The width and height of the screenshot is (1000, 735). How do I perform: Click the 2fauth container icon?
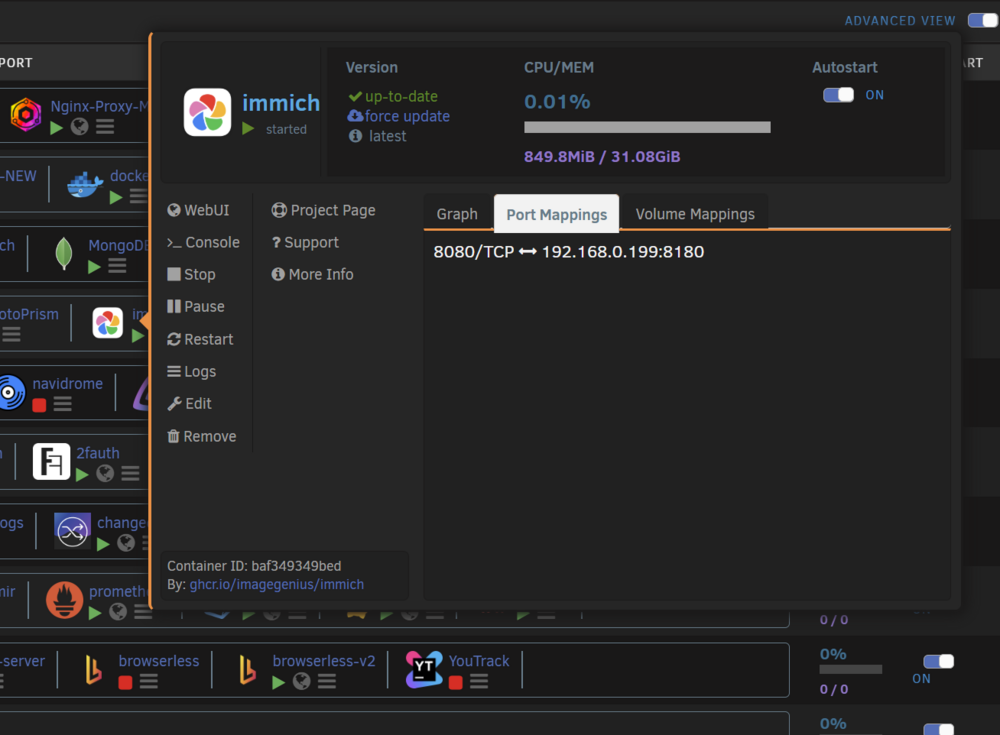click(52, 461)
